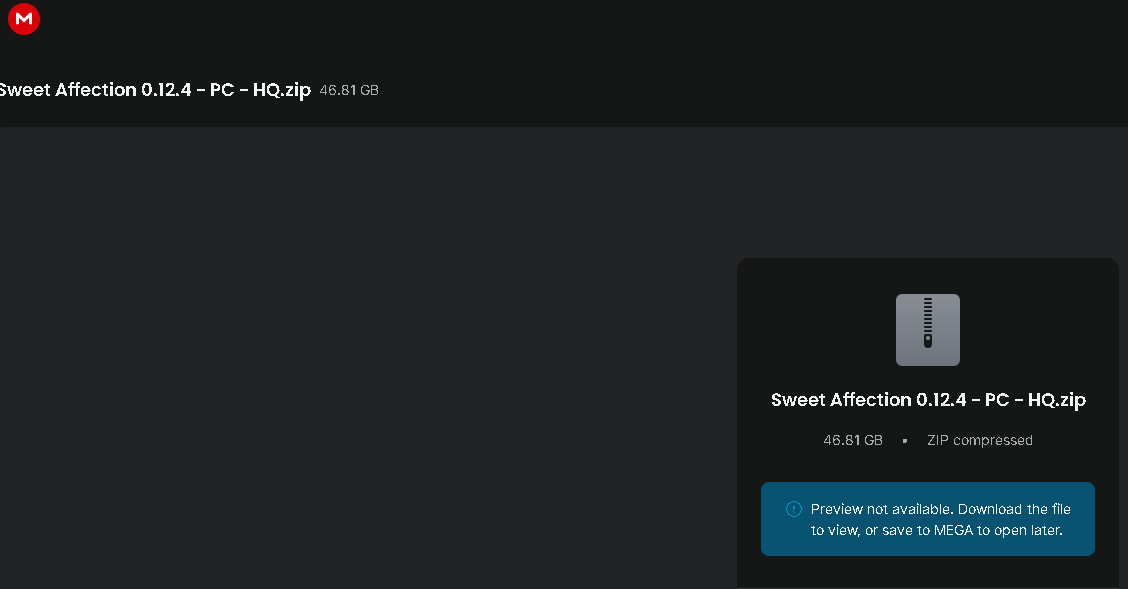Click the 46.81 GB size in file card
This screenshot has height=589, width=1128.
(x=852, y=440)
